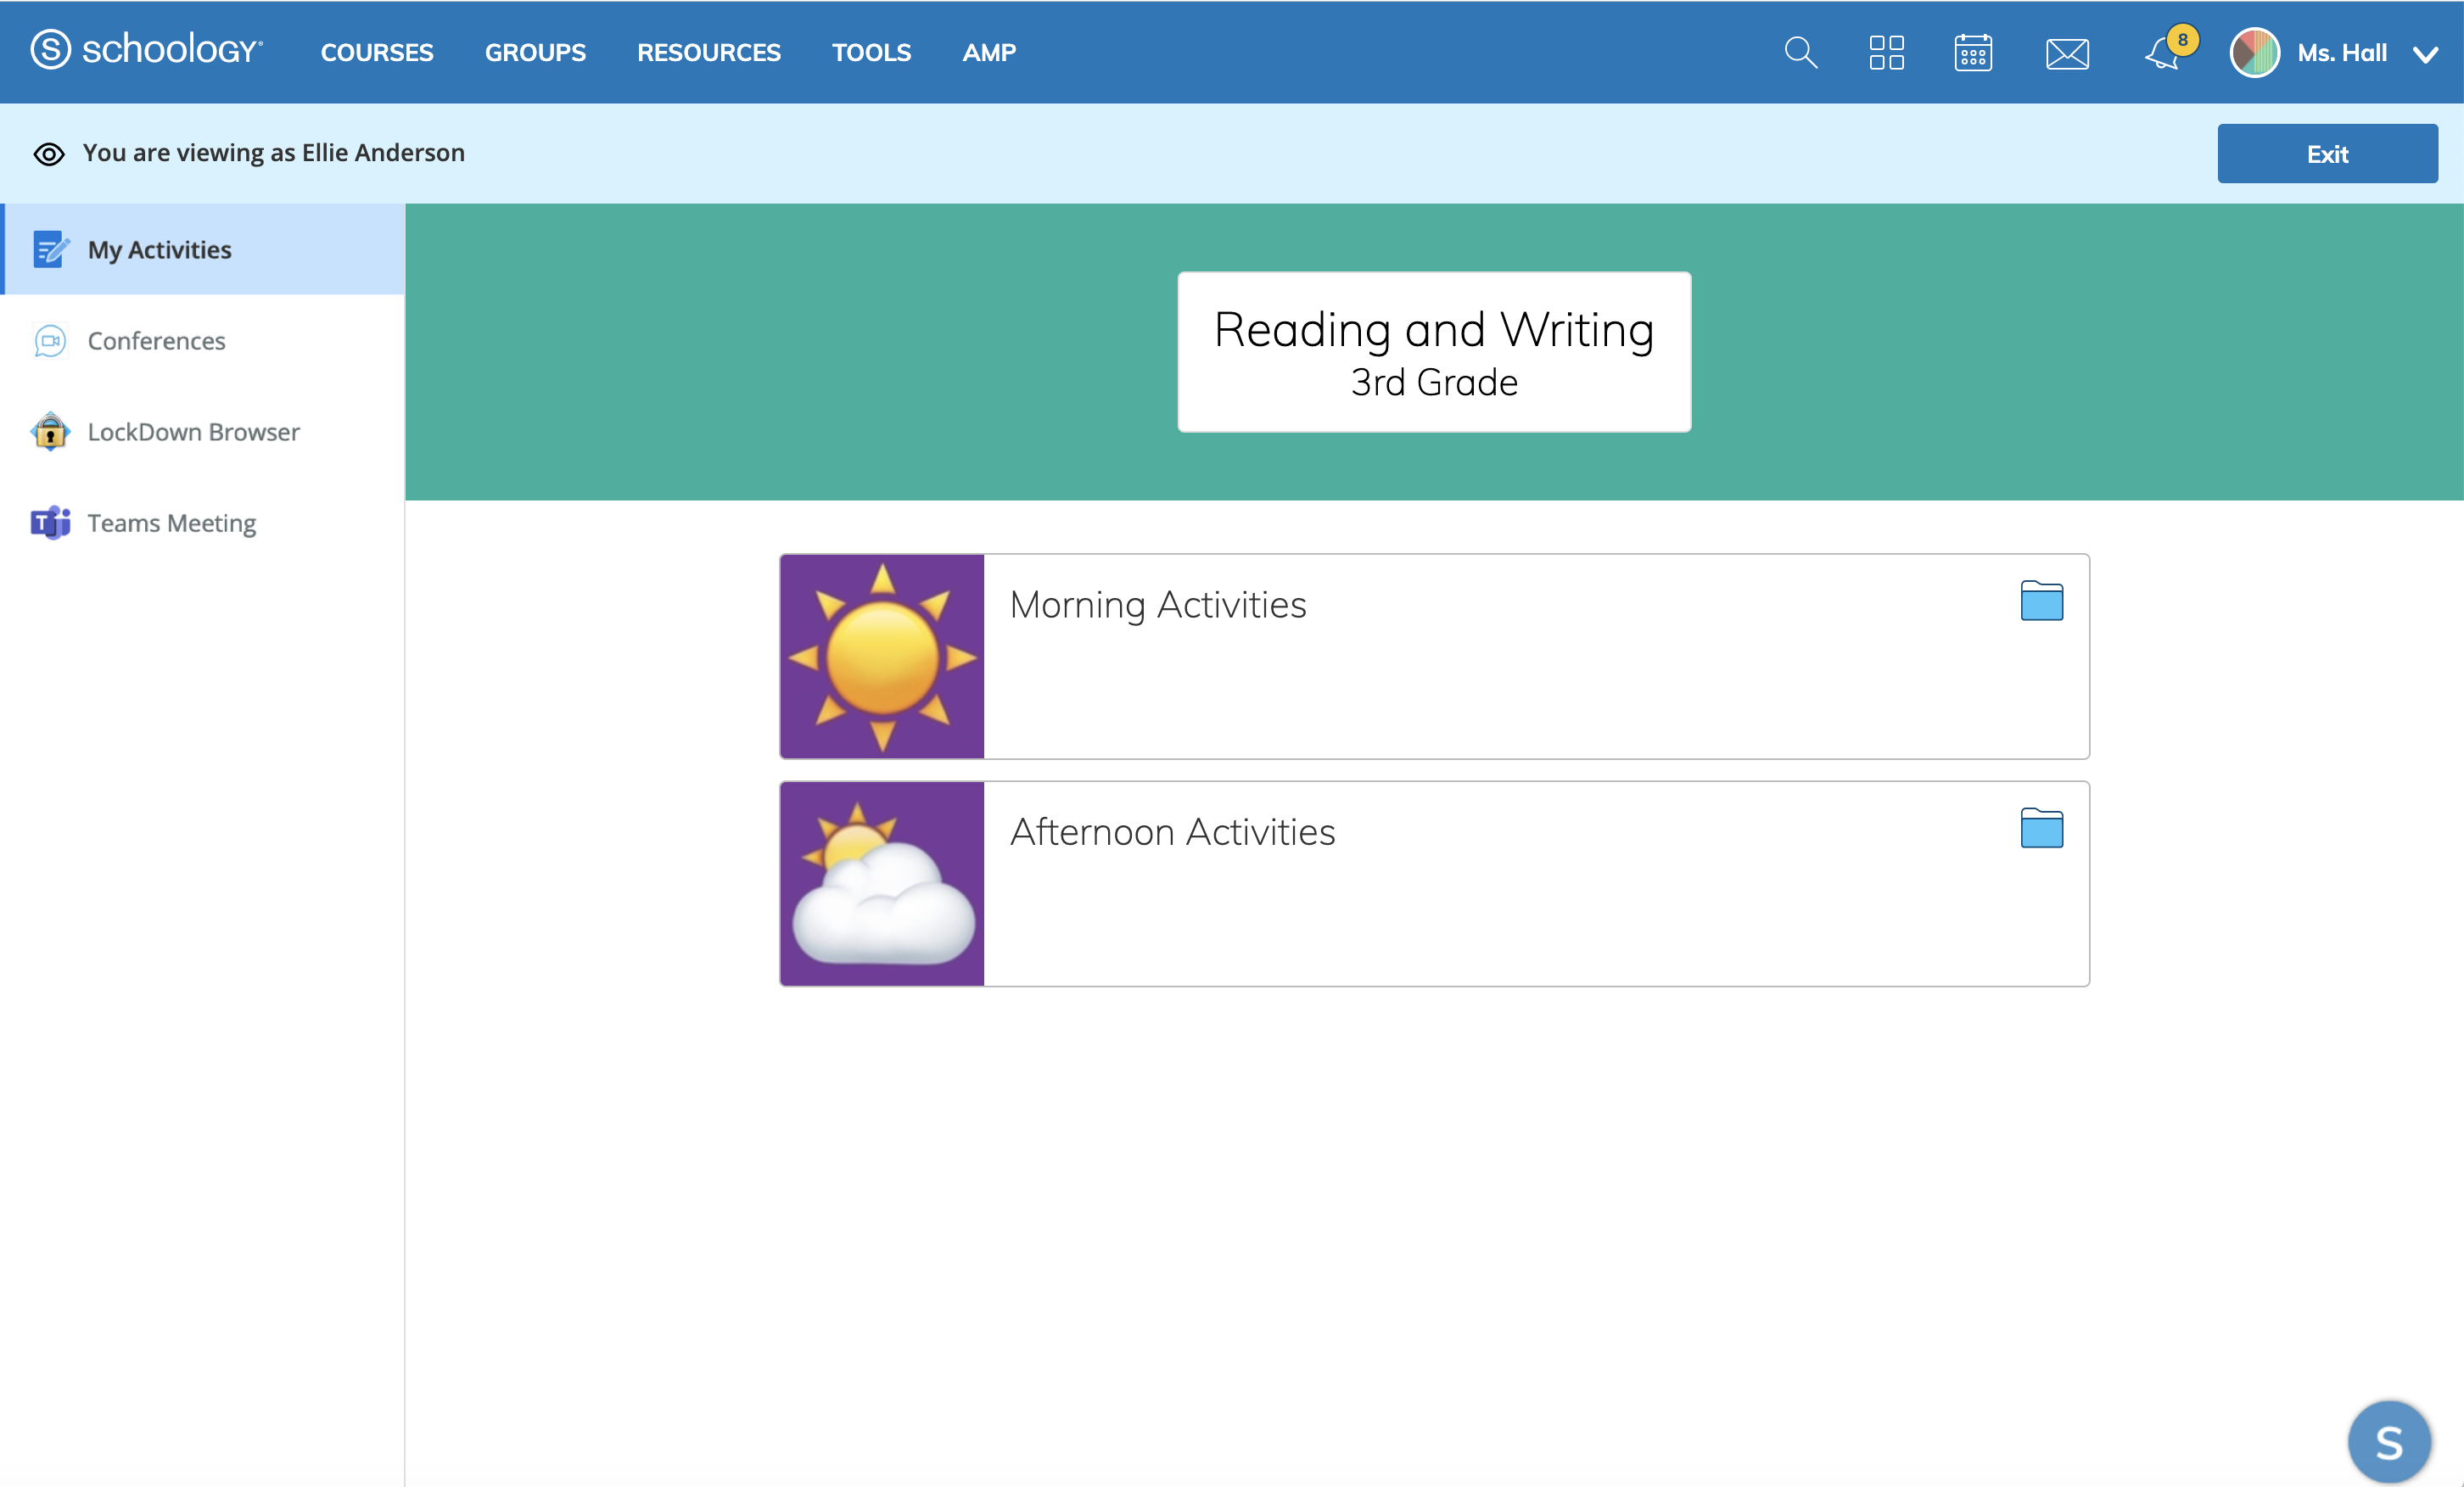Expand the Ms. Hall account dropdown arrow
Screen dimensions: 2464x1487
click(x=2425, y=54)
